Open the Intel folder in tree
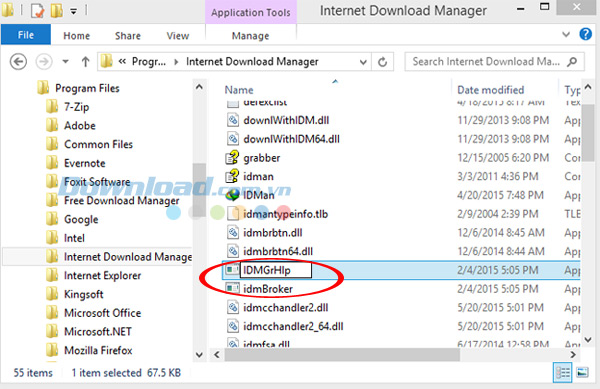 click(x=74, y=238)
